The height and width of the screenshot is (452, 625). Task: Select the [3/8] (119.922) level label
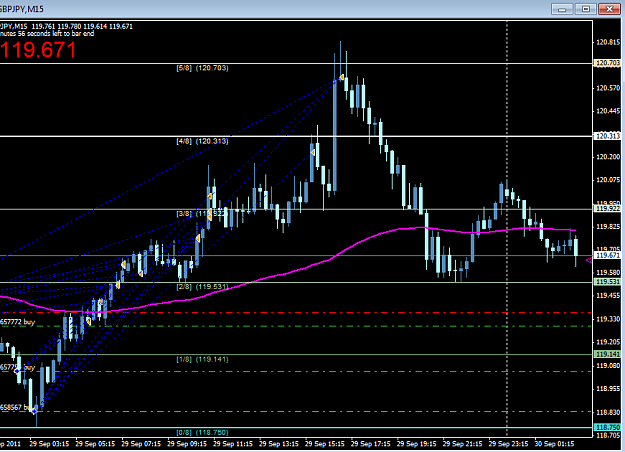tap(202, 214)
